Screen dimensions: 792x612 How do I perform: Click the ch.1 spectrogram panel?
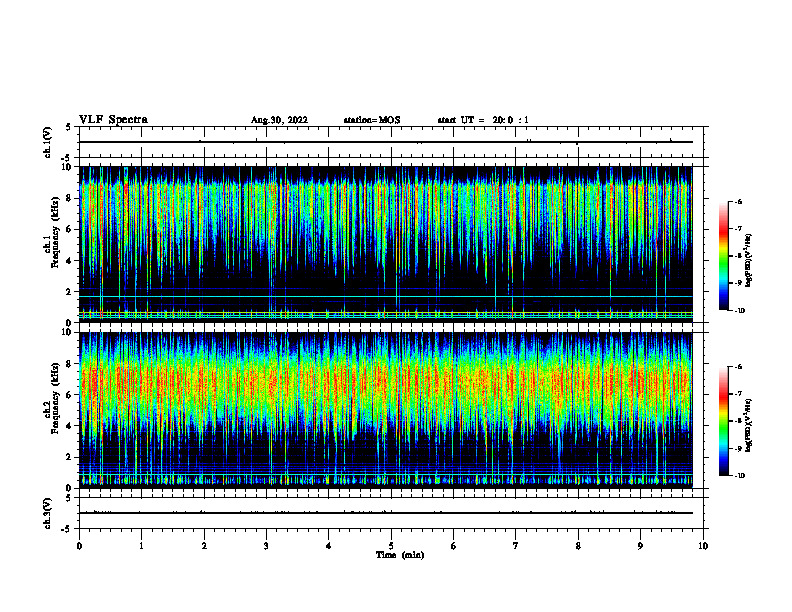(386, 244)
